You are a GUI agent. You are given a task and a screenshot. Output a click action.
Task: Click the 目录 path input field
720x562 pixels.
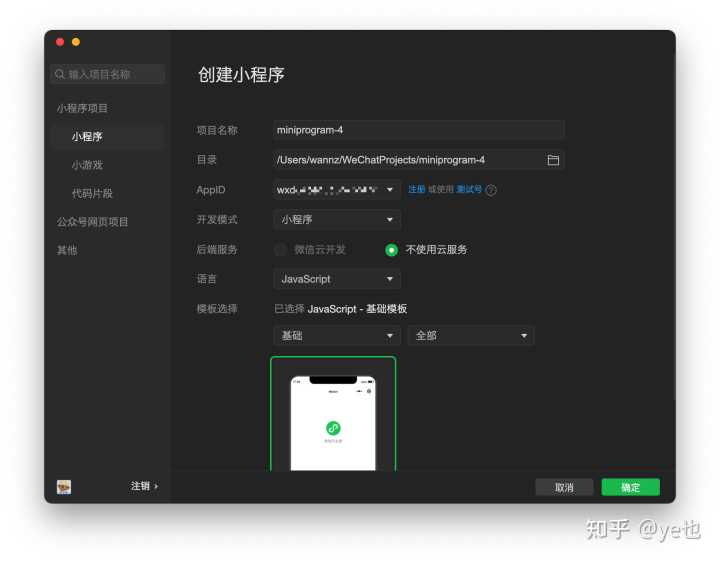[x=419, y=160]
